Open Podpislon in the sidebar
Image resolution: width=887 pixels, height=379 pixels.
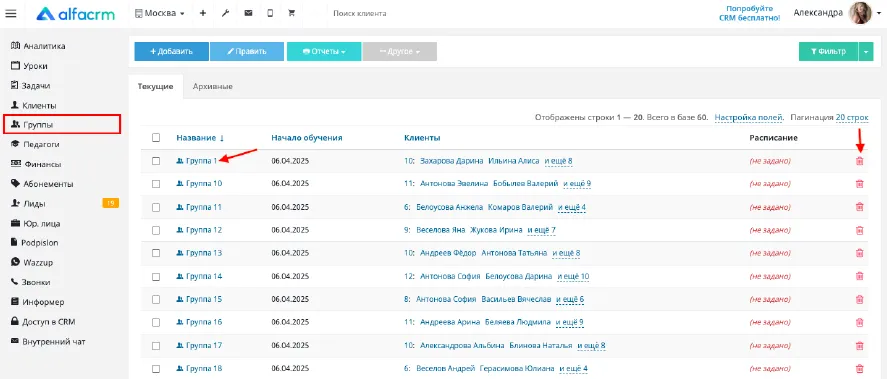[x=35, y=243]
